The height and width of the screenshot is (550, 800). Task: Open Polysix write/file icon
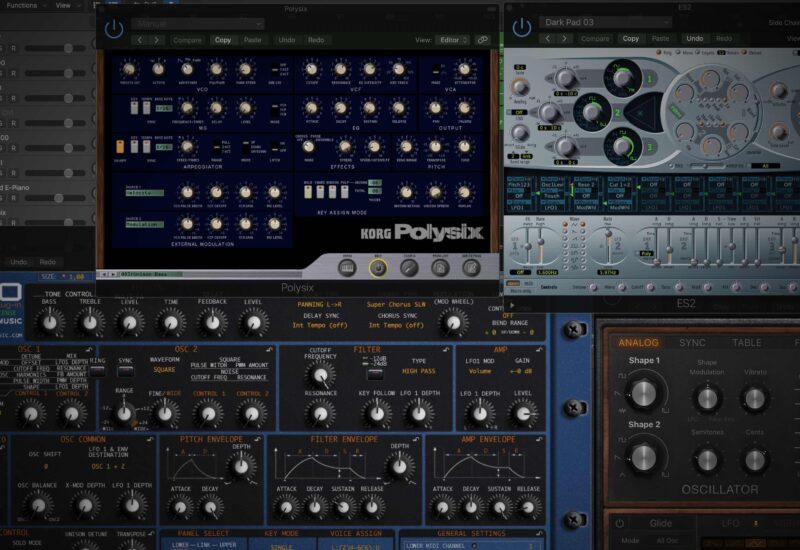click(x=471, y=268)
